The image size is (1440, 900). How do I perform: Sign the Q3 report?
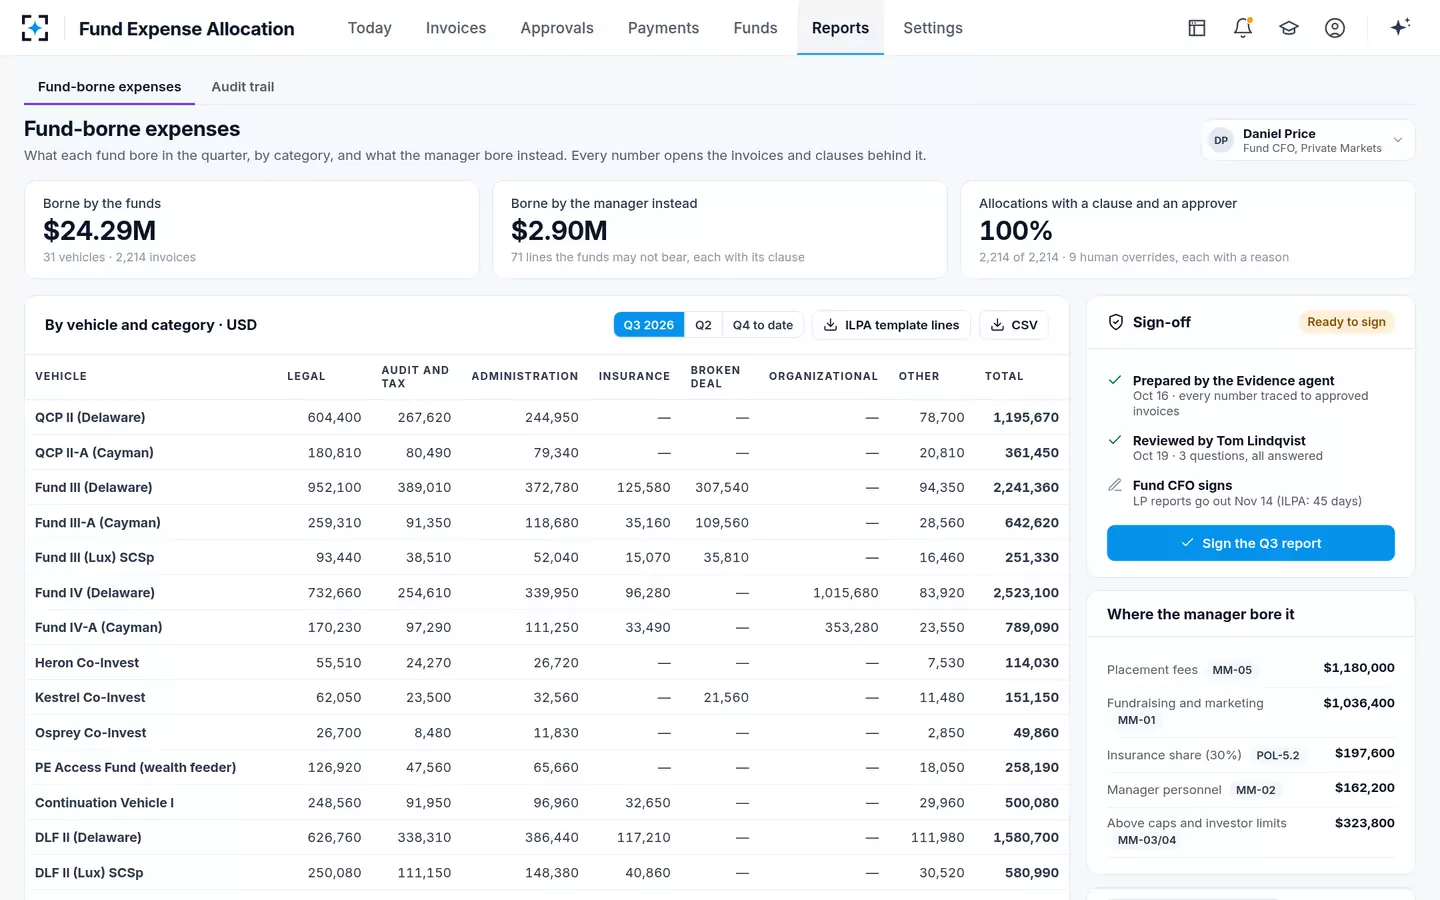1251,543
